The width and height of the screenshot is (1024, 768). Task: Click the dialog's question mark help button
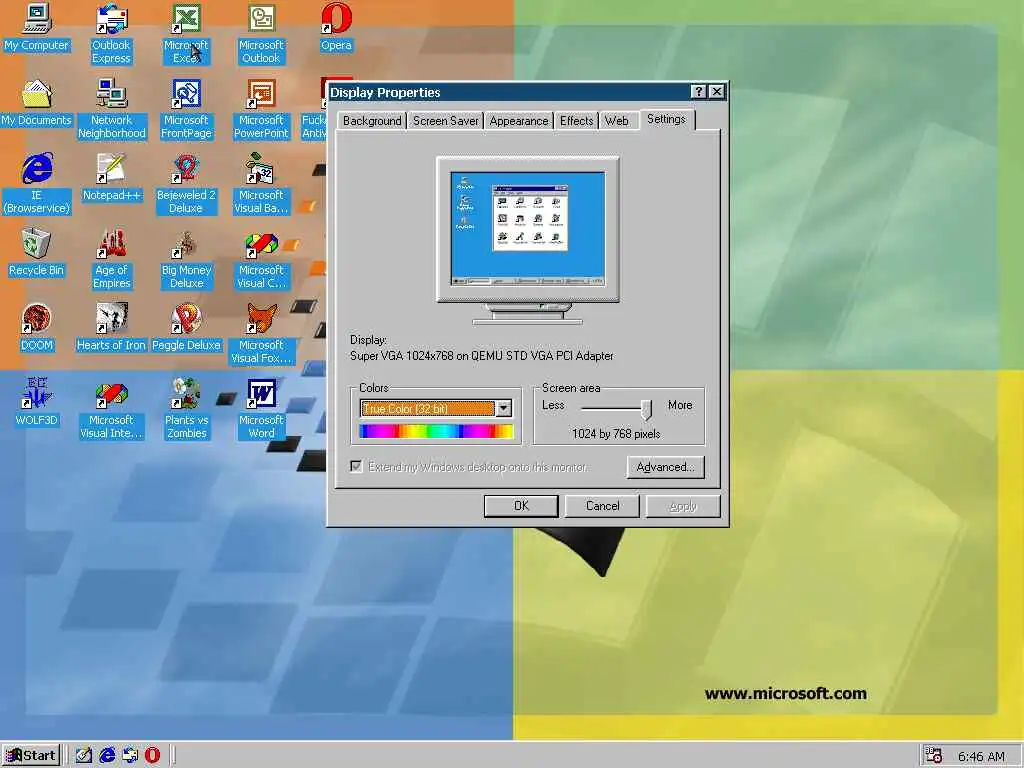[699, 91]
